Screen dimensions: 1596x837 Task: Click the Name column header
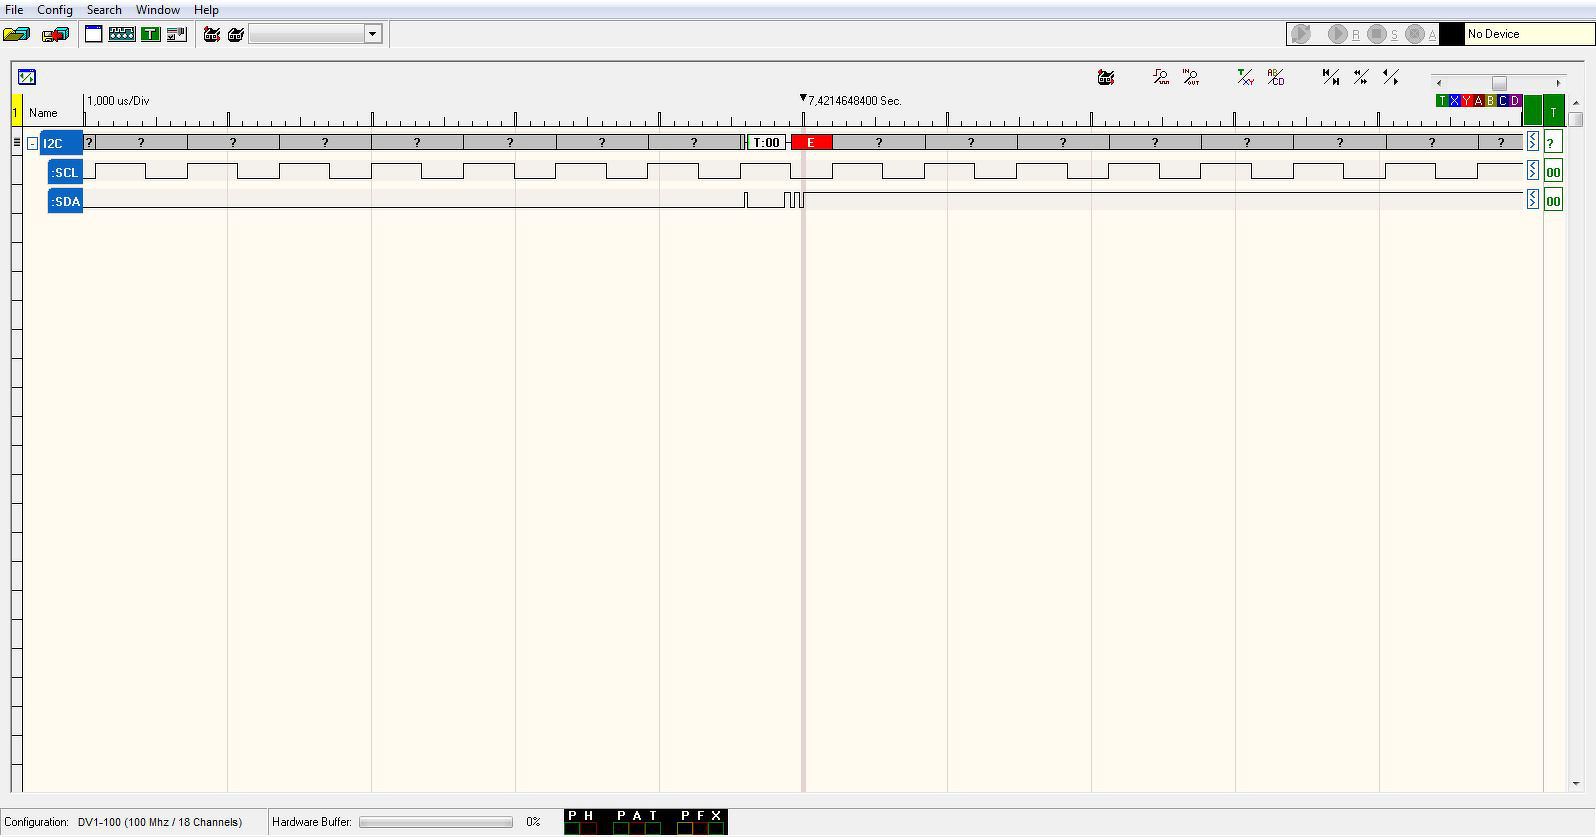coord(43,113)
